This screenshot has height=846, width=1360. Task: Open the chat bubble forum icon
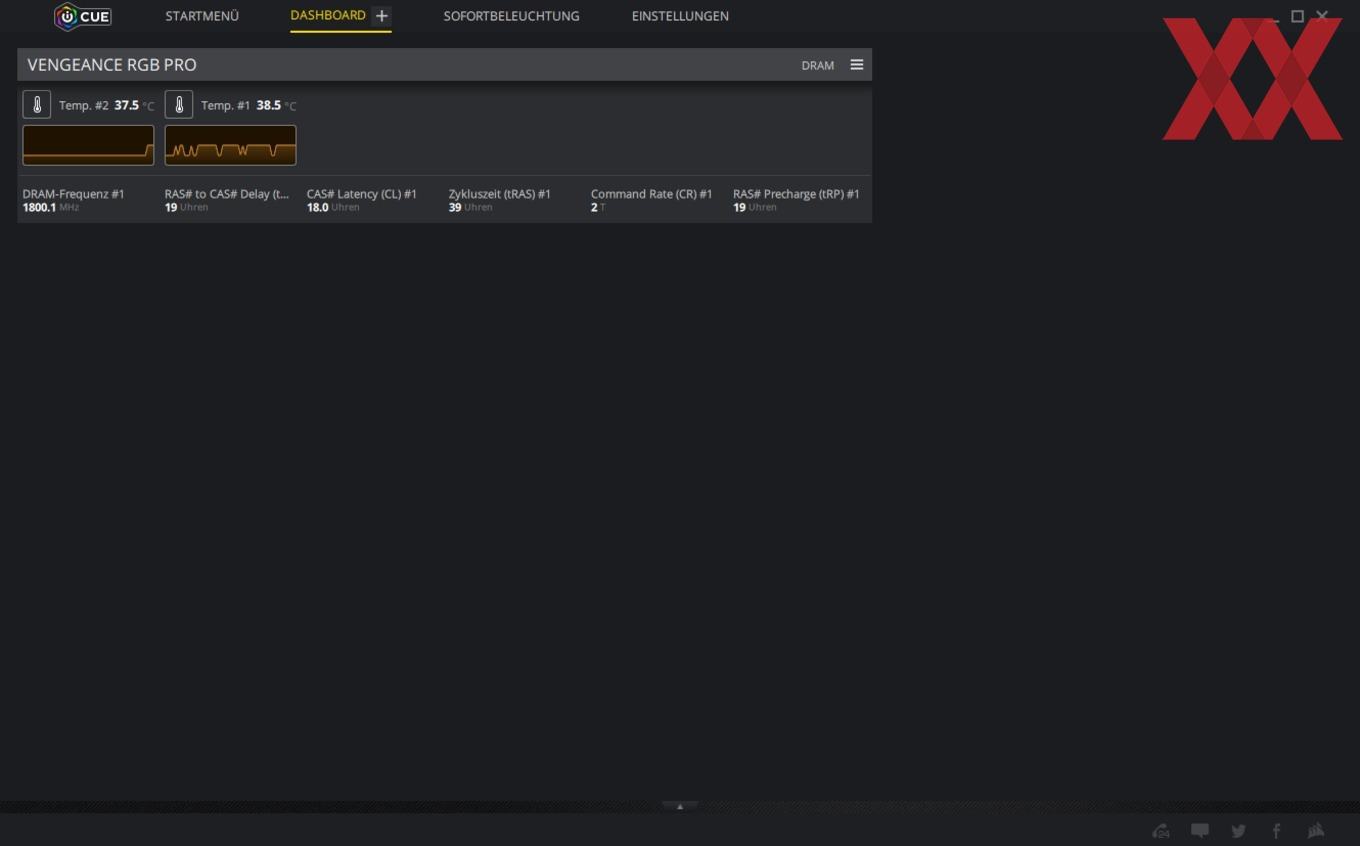1200,830
